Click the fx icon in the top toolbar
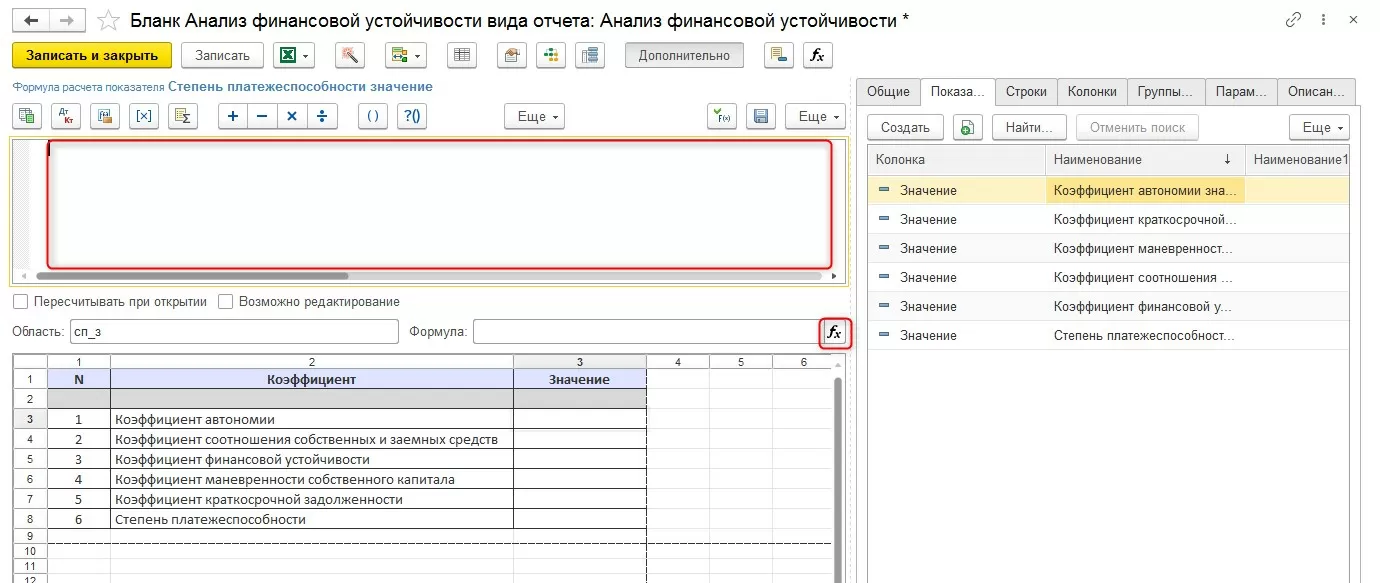This screenshot has height=583, width=1380. [x=818, y=55]
